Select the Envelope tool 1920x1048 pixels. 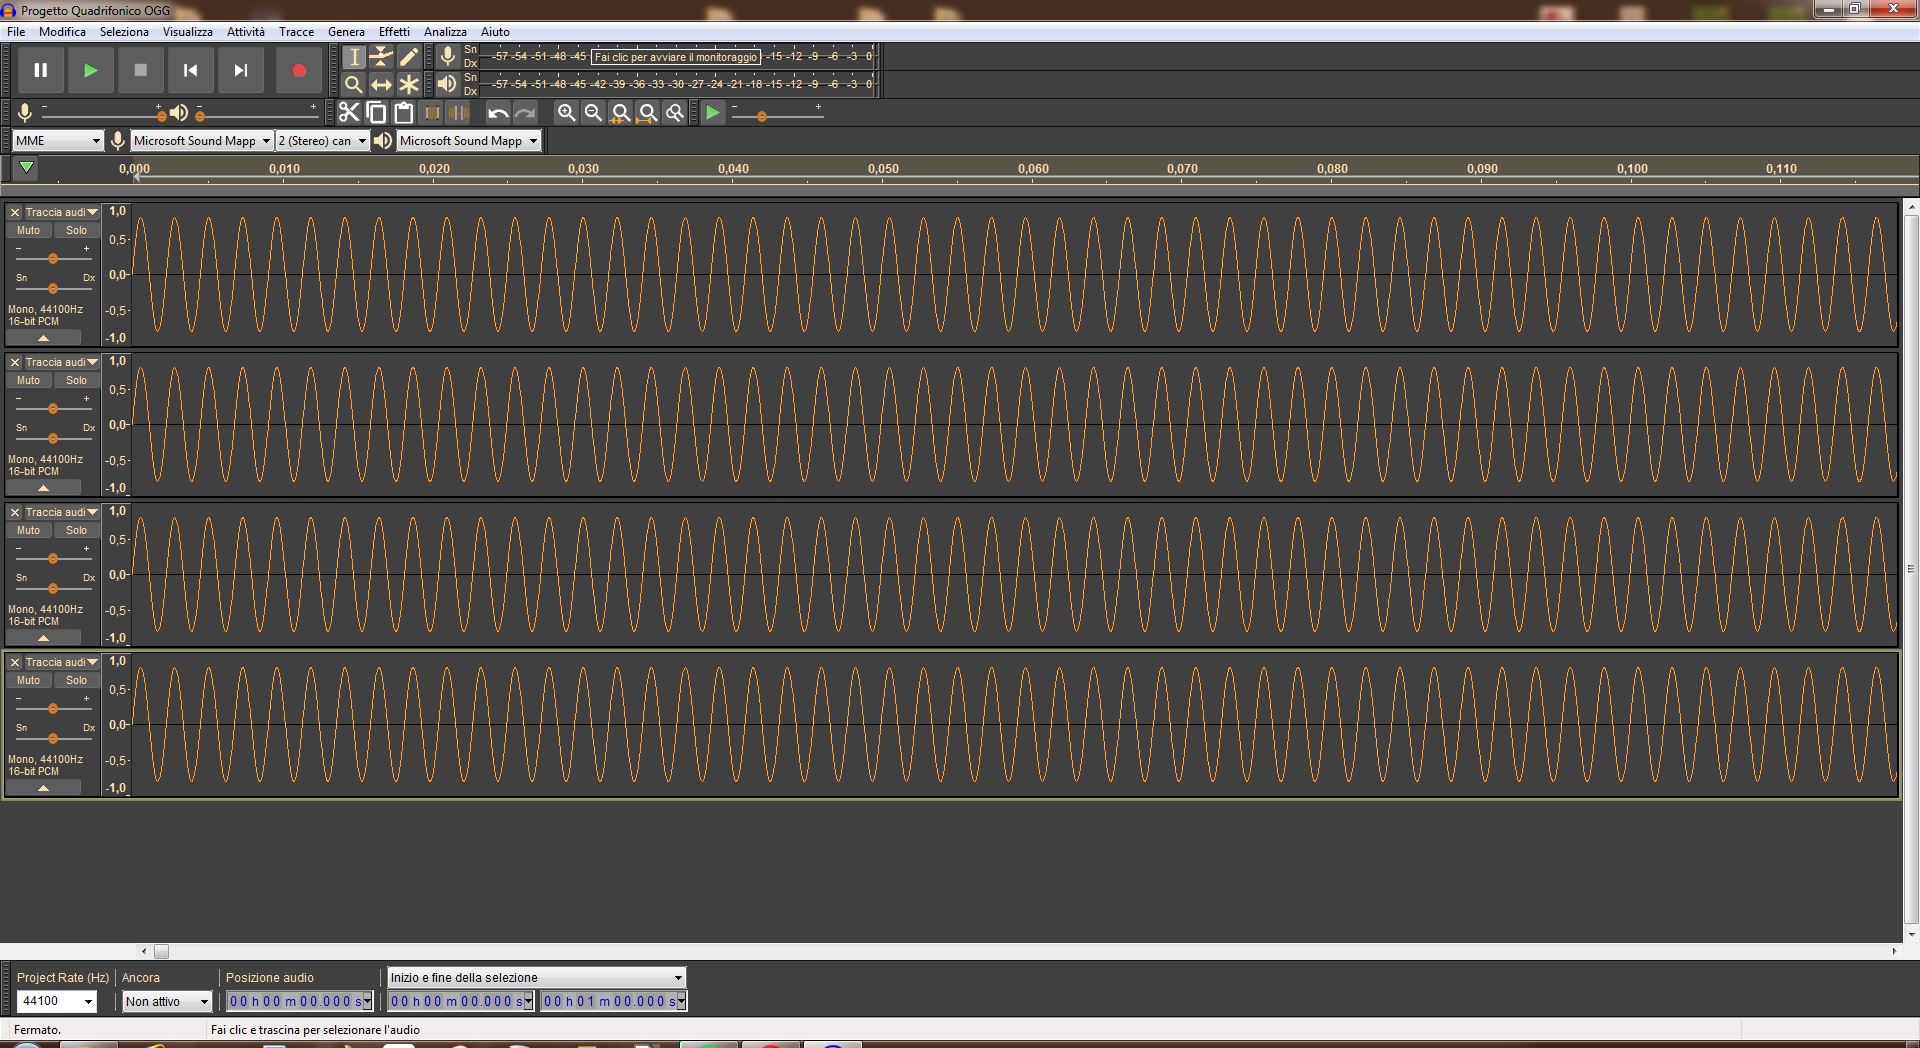point(381,57)
